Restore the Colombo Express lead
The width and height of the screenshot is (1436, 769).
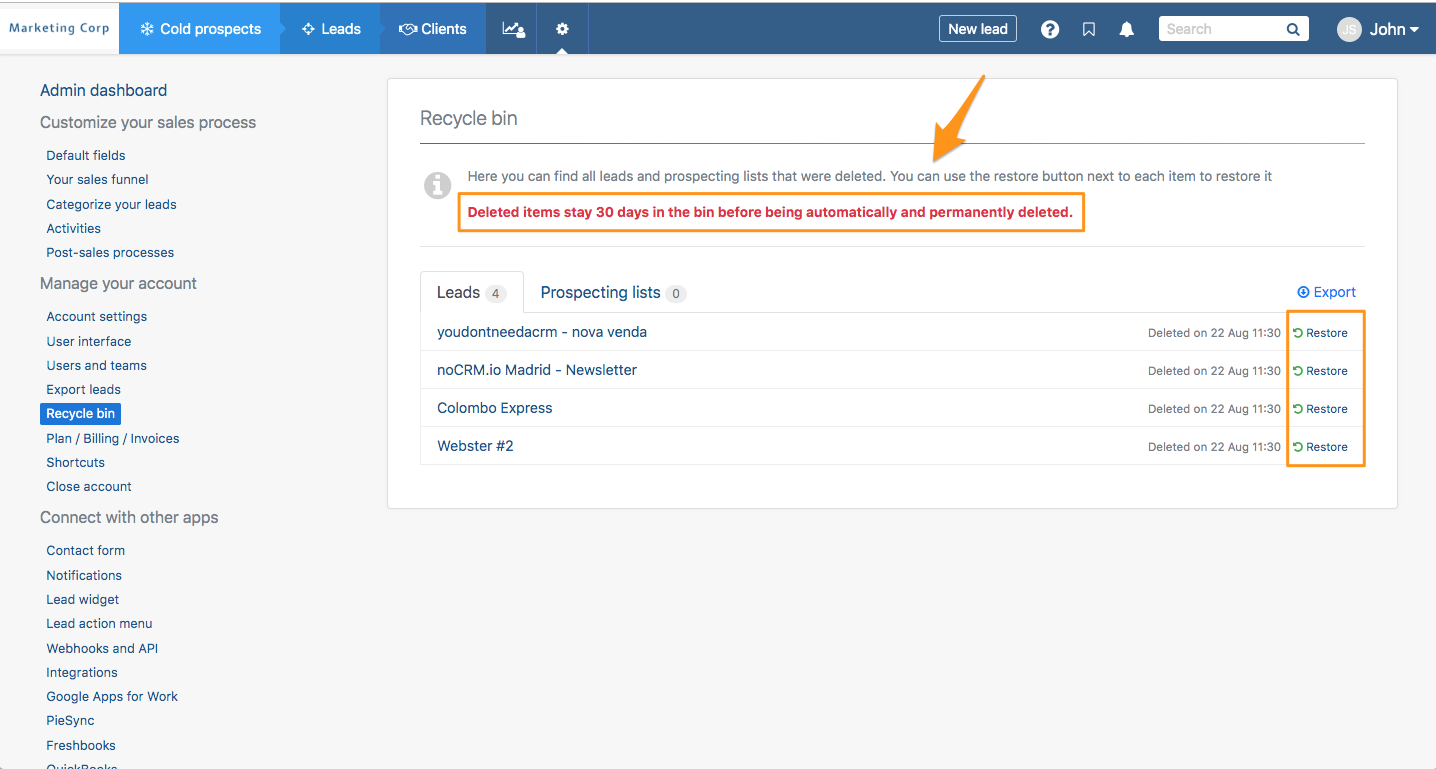1320,409
